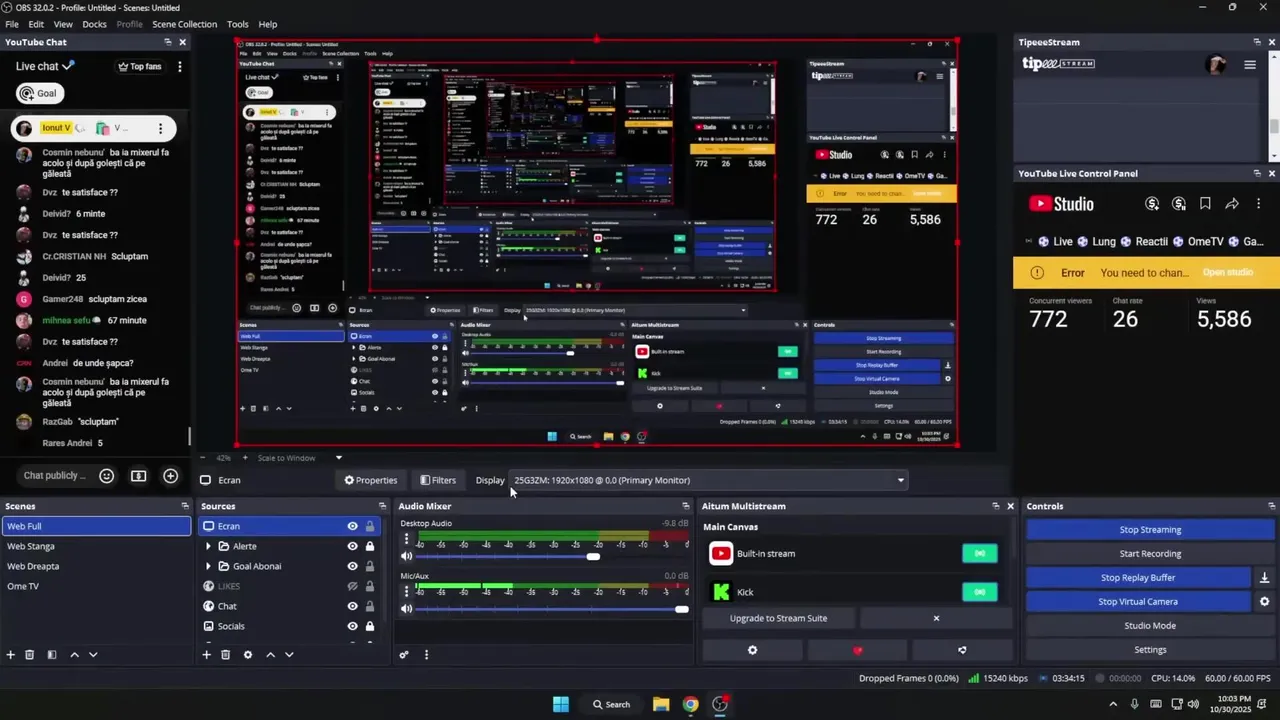This screenshot has width=1280, height=720.
Task: Click plus icon beside chat input
Action: click(171, 476)
